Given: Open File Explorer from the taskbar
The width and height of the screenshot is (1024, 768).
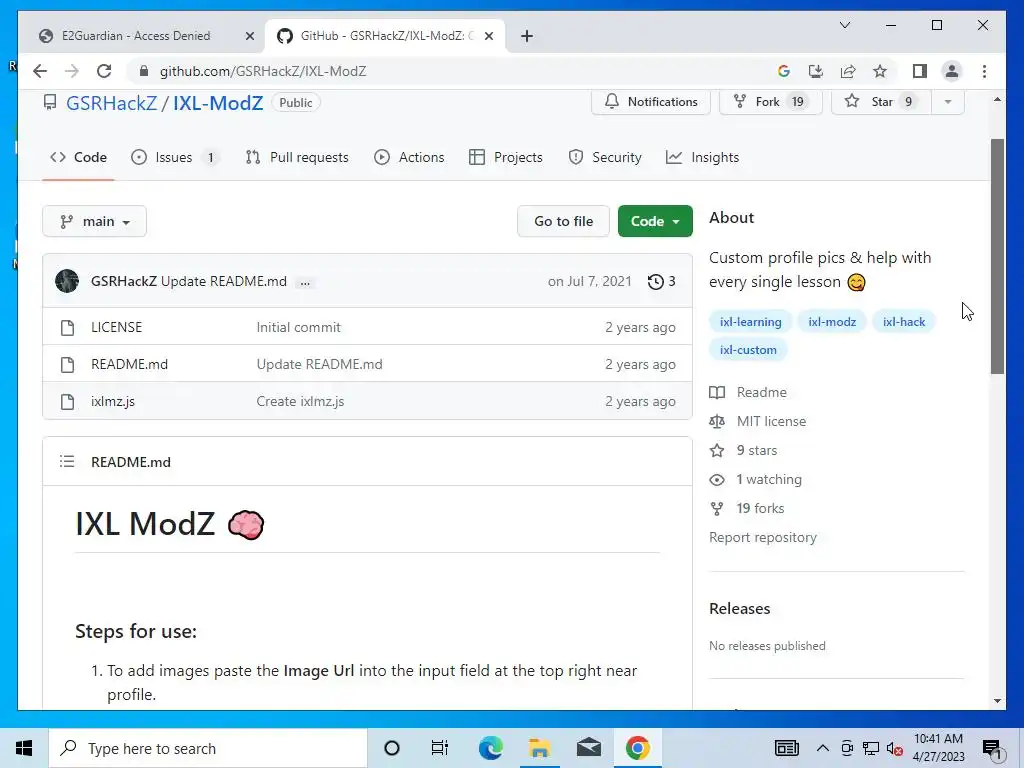Looking at the screenshot, I should (x=539, y=748).
